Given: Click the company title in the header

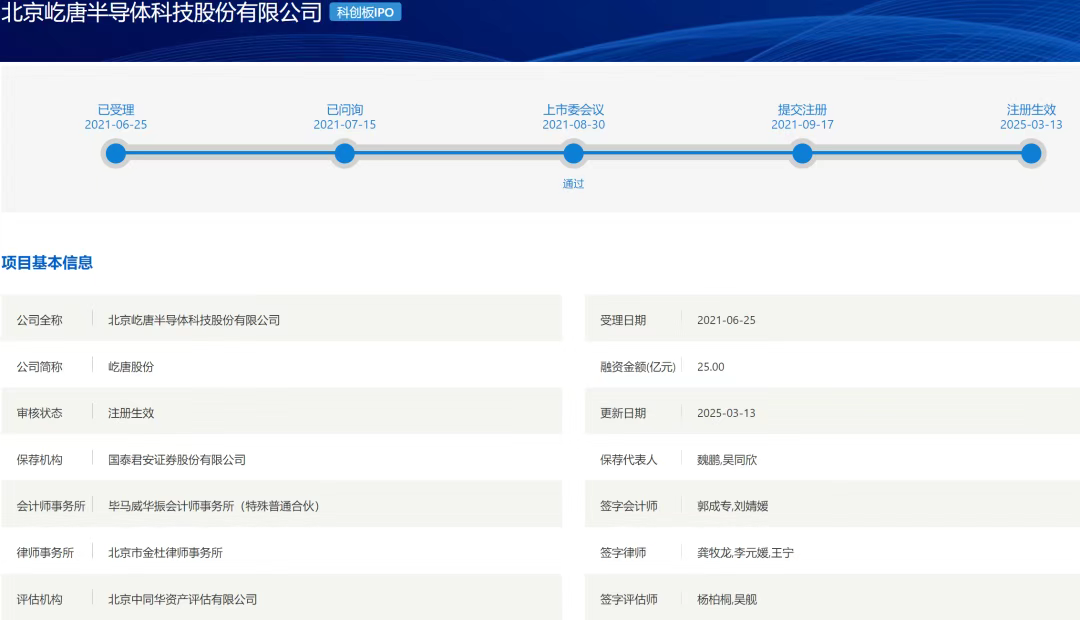Looking at the screenshot, I should [x=162, y=13].
